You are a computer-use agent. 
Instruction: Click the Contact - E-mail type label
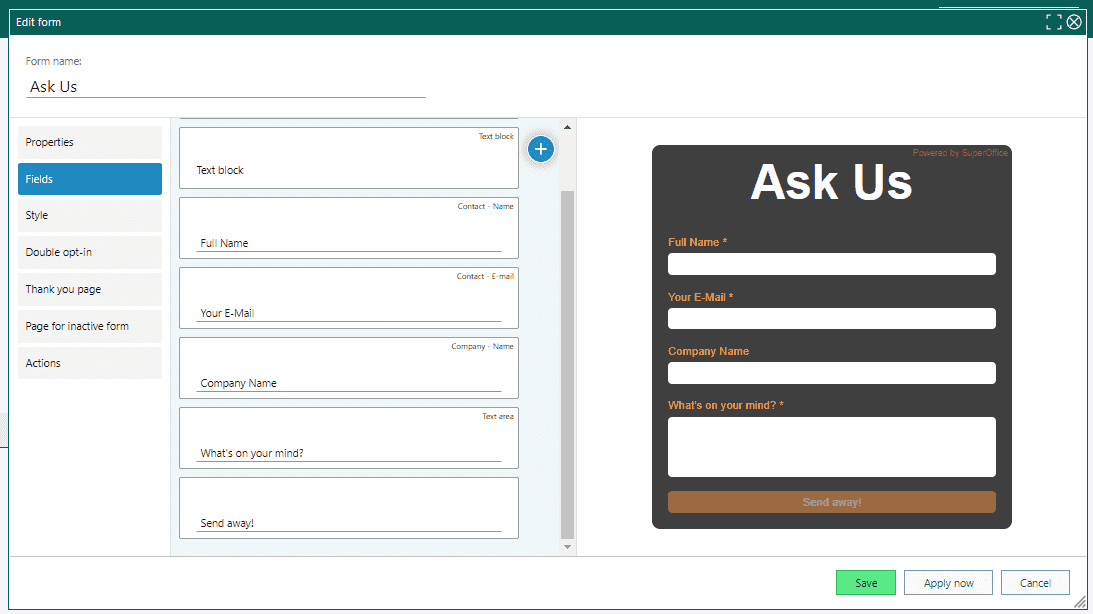pyautogui.click(x=485, y=276)
